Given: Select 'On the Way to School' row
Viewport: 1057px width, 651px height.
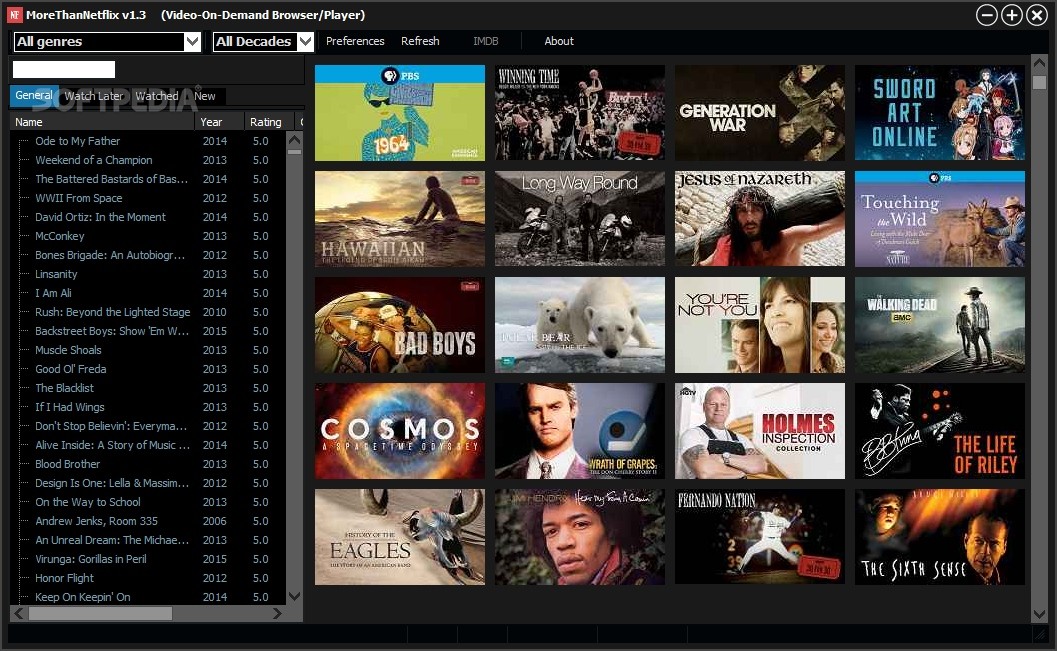Looking at the screenshot, I should click(x=148, y=502).
